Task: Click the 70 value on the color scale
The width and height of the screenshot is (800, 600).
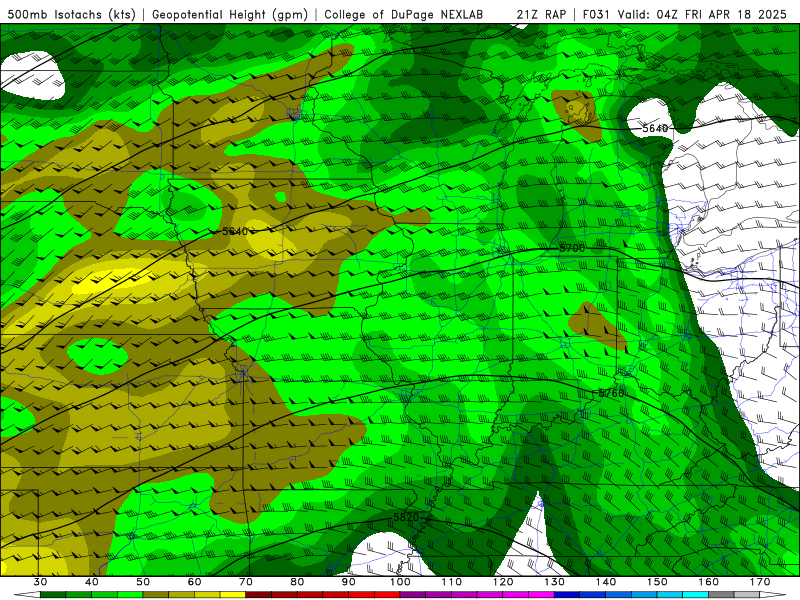Action: pyautogui.click(x=246, y=582)
